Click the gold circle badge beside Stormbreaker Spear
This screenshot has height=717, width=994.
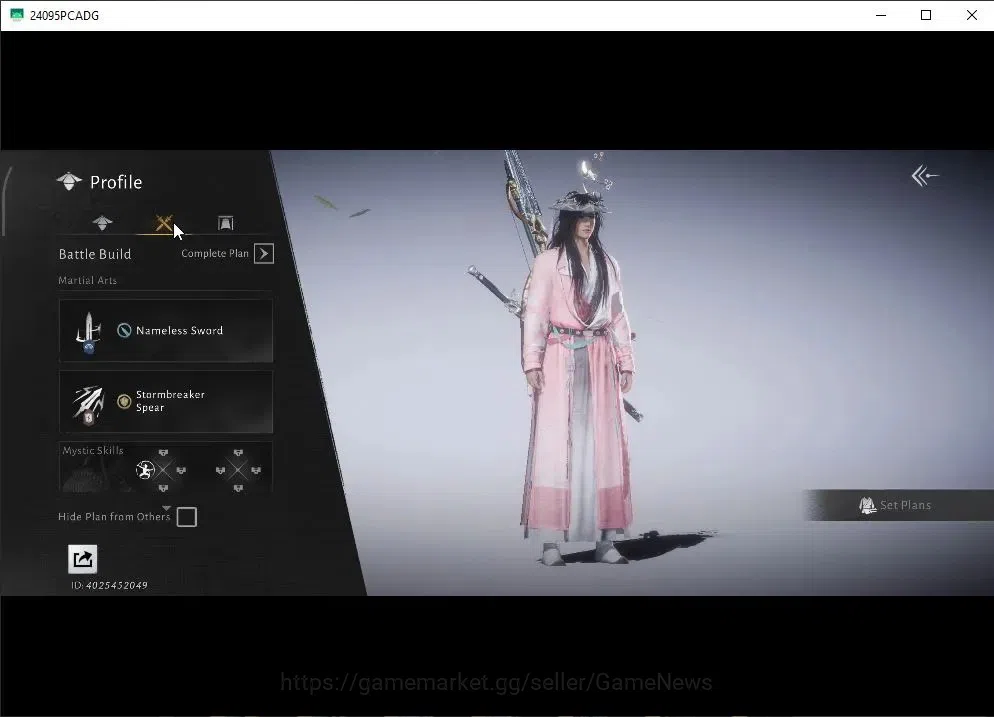click(124, 401)
